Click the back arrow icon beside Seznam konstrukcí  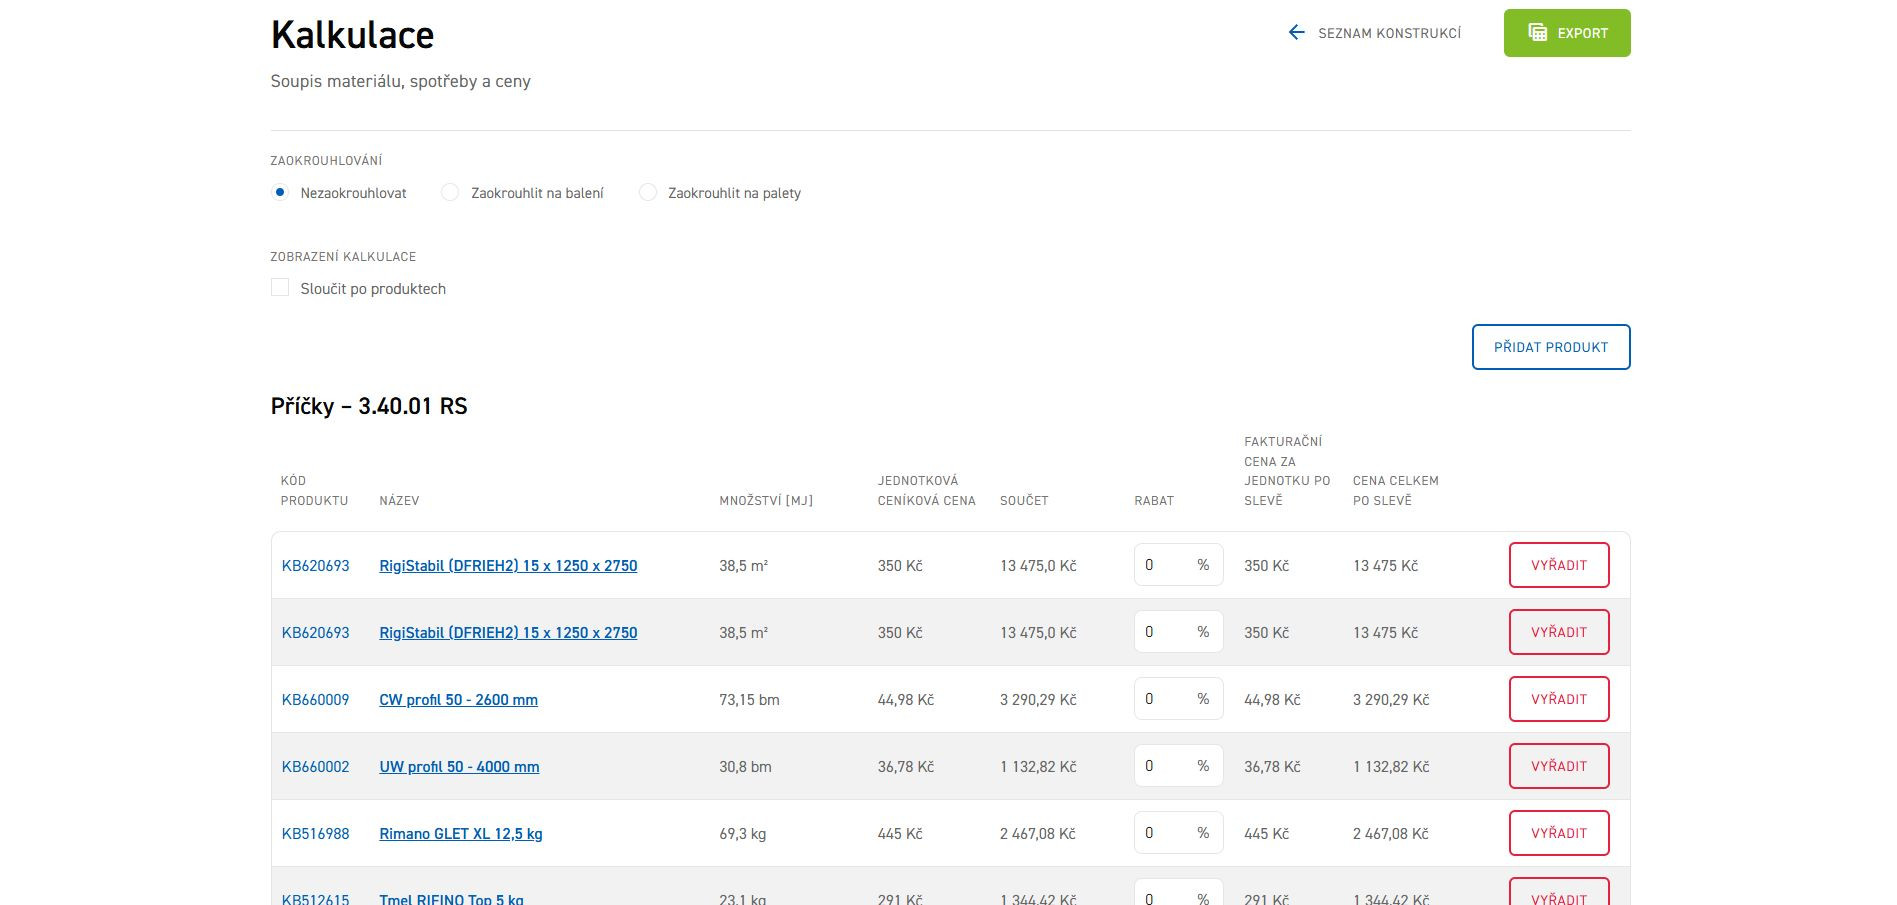click(1296, 33)
